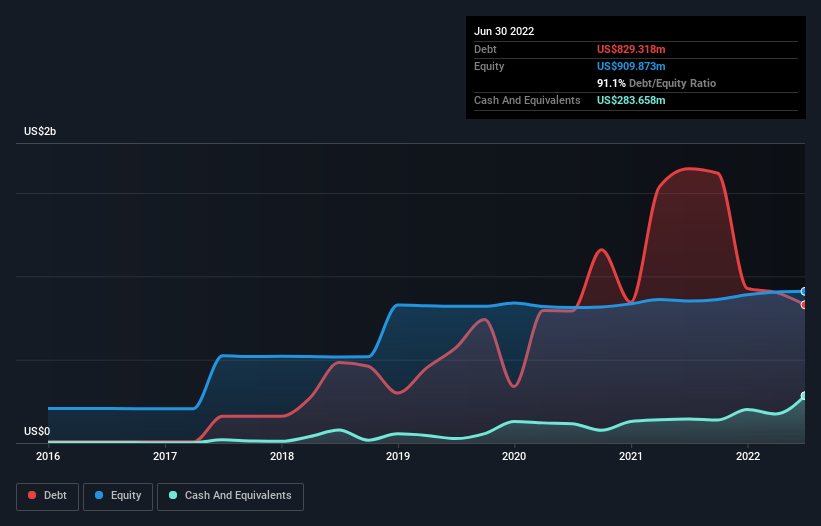Toggle the Debt series legend button
821x526 pixels.
[47, 496]
